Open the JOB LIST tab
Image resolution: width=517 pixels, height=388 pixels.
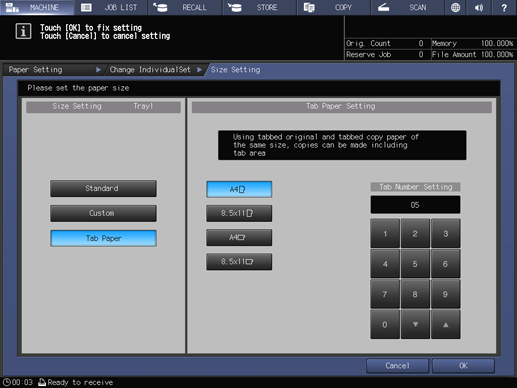tap(111, 7)
